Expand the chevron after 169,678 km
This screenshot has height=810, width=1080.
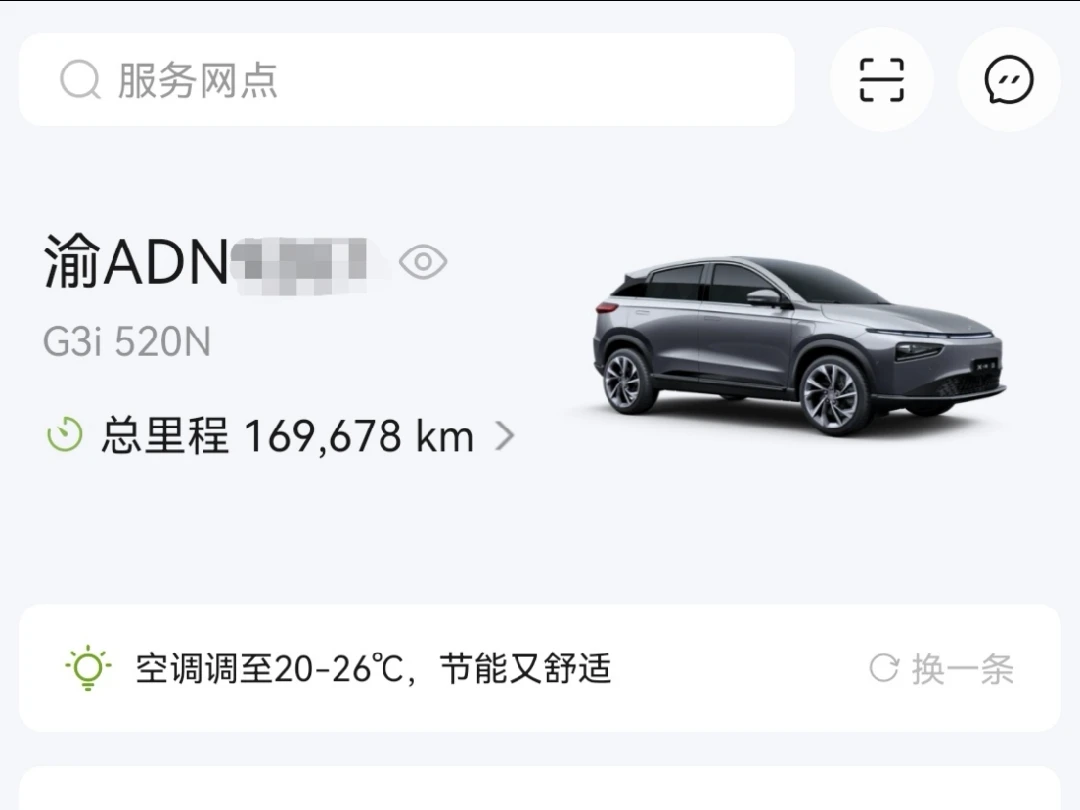(x=505, y=436)
